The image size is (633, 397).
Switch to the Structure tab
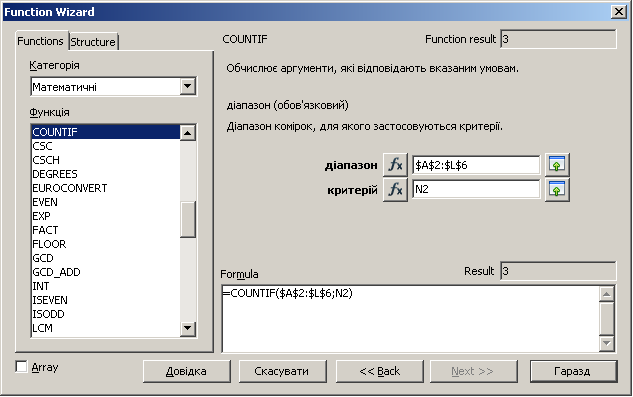tap(93, 42)
